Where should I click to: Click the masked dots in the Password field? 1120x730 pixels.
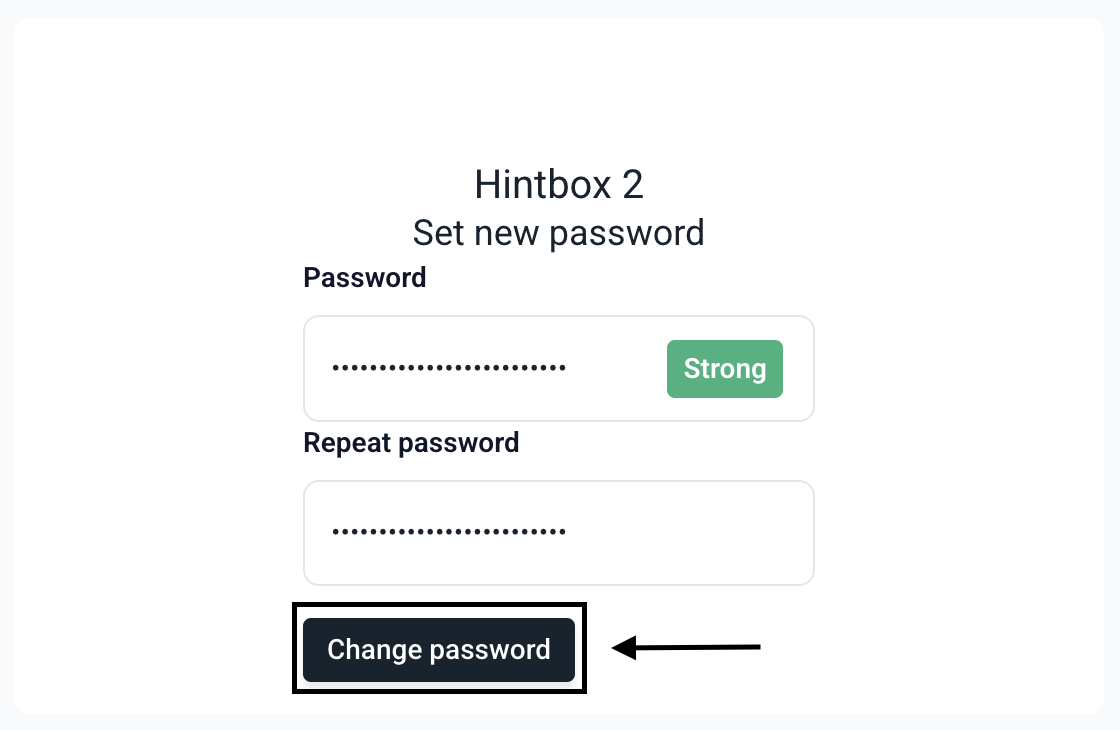click(449, 369)
